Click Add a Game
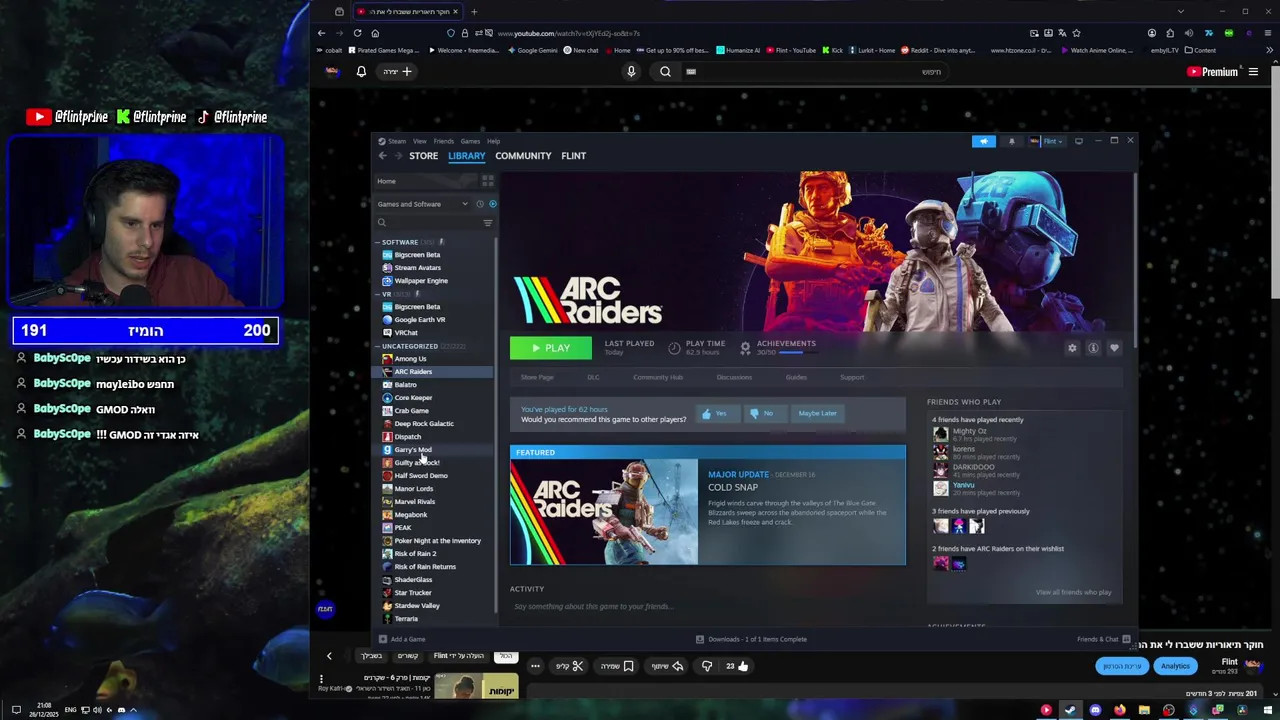The height and width of the screenshot is (720, 1280). tap(402, 639)
